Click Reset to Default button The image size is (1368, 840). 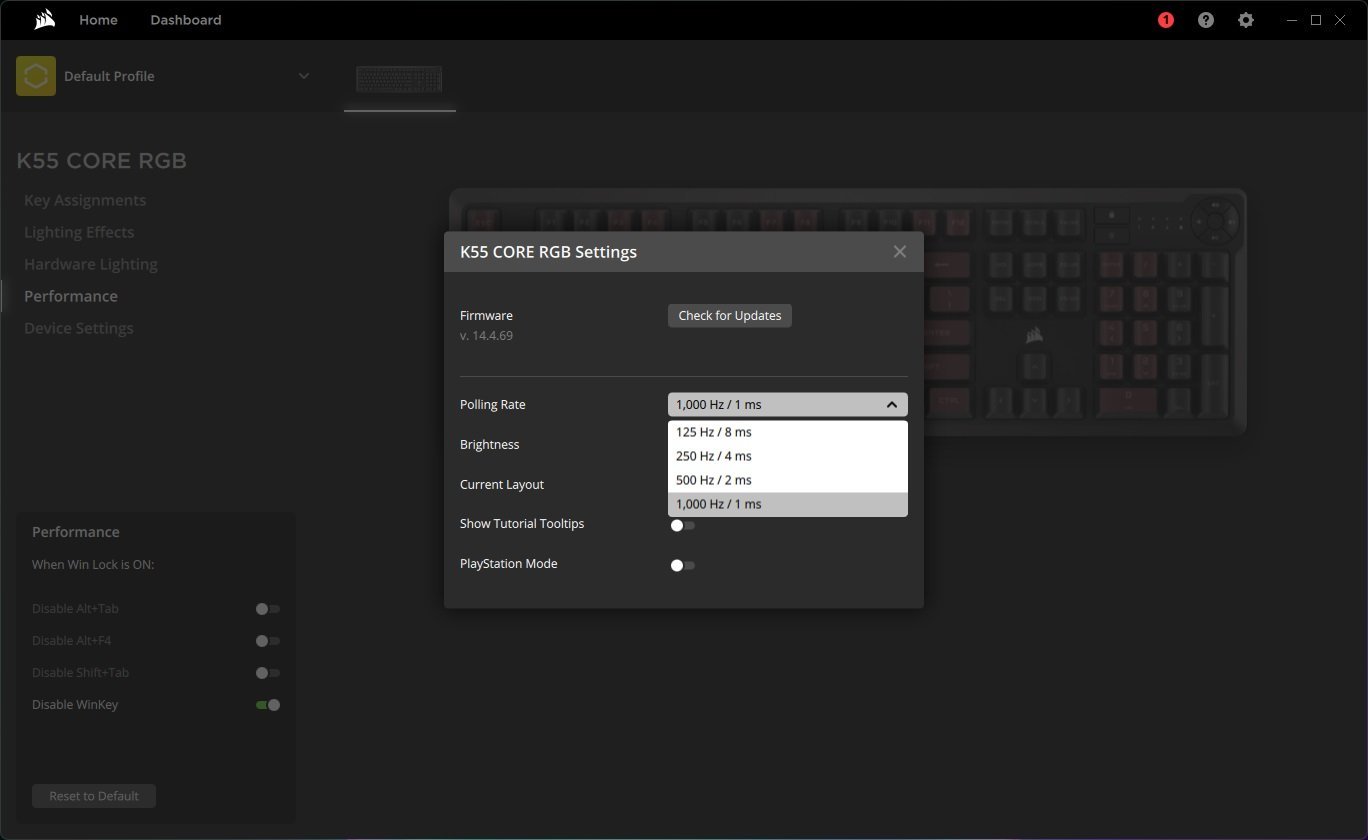pyautogui.click(x=94, y=796)
